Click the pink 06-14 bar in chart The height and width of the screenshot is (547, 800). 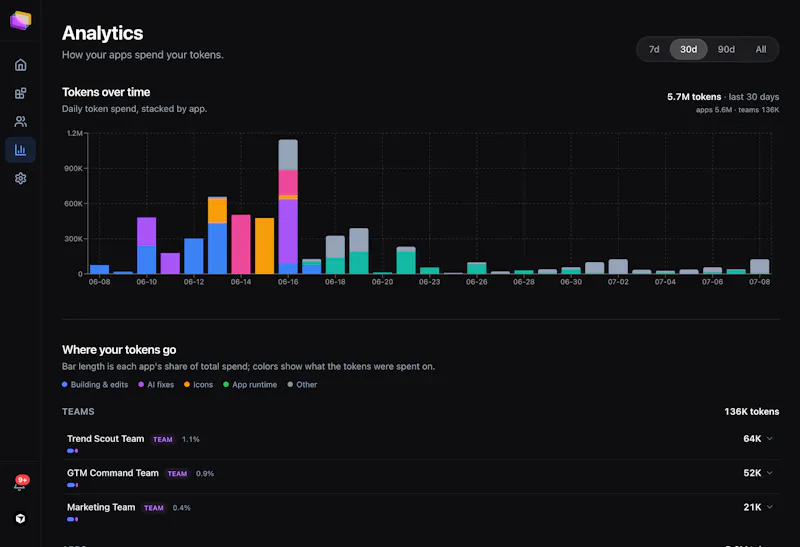tap(241, 244)
